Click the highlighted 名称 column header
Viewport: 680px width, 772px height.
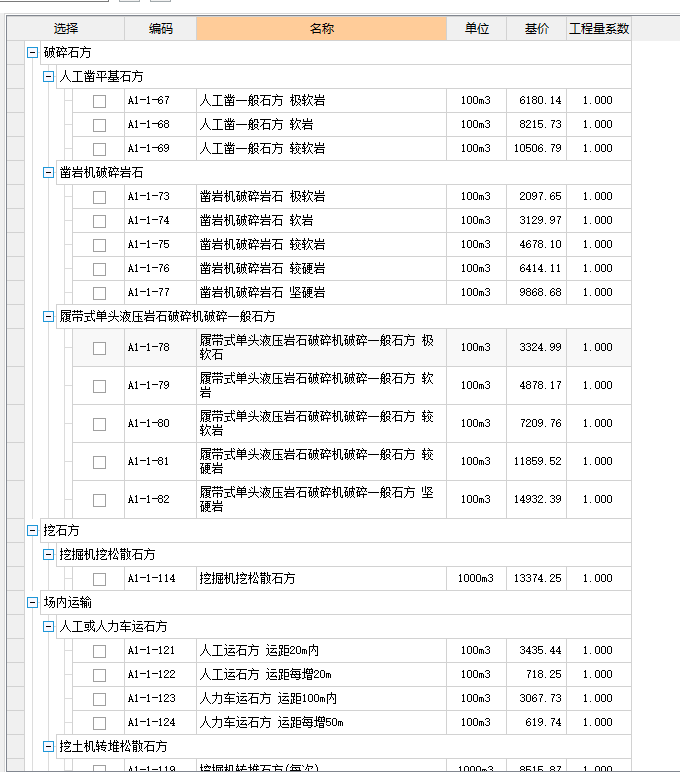tap(322, 29)
